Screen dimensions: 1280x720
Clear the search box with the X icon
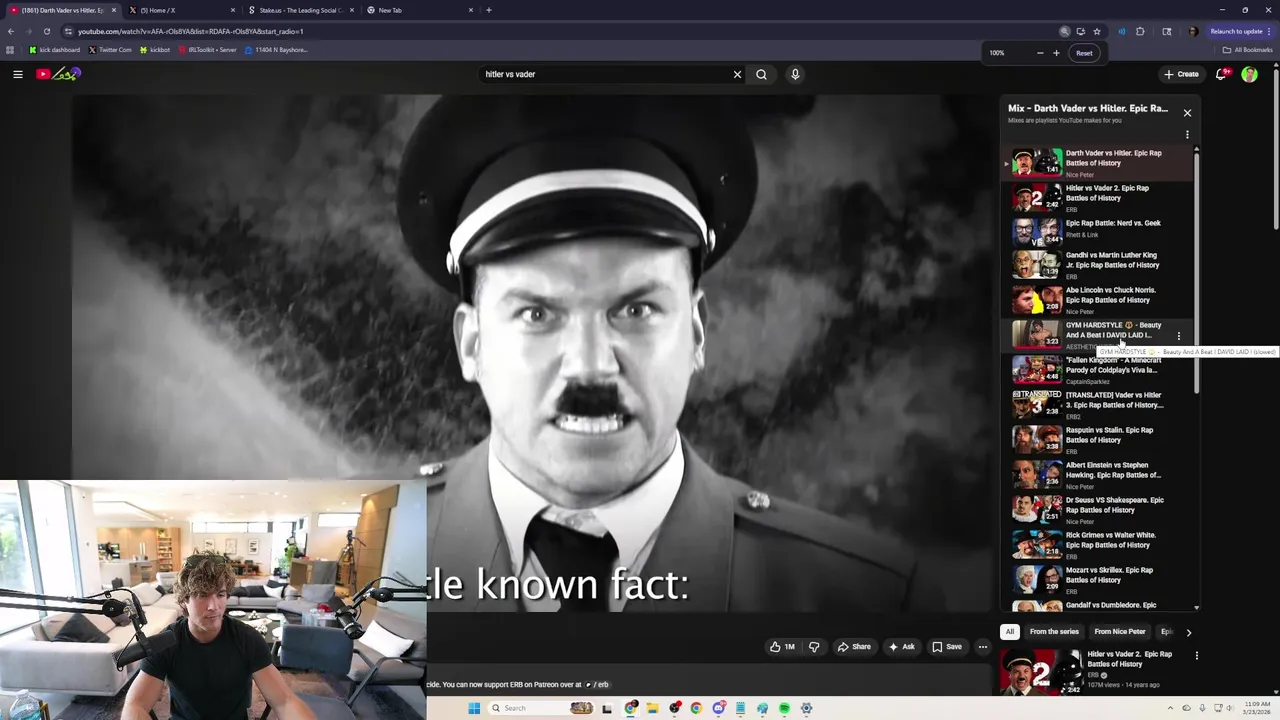tap(738, 74)
